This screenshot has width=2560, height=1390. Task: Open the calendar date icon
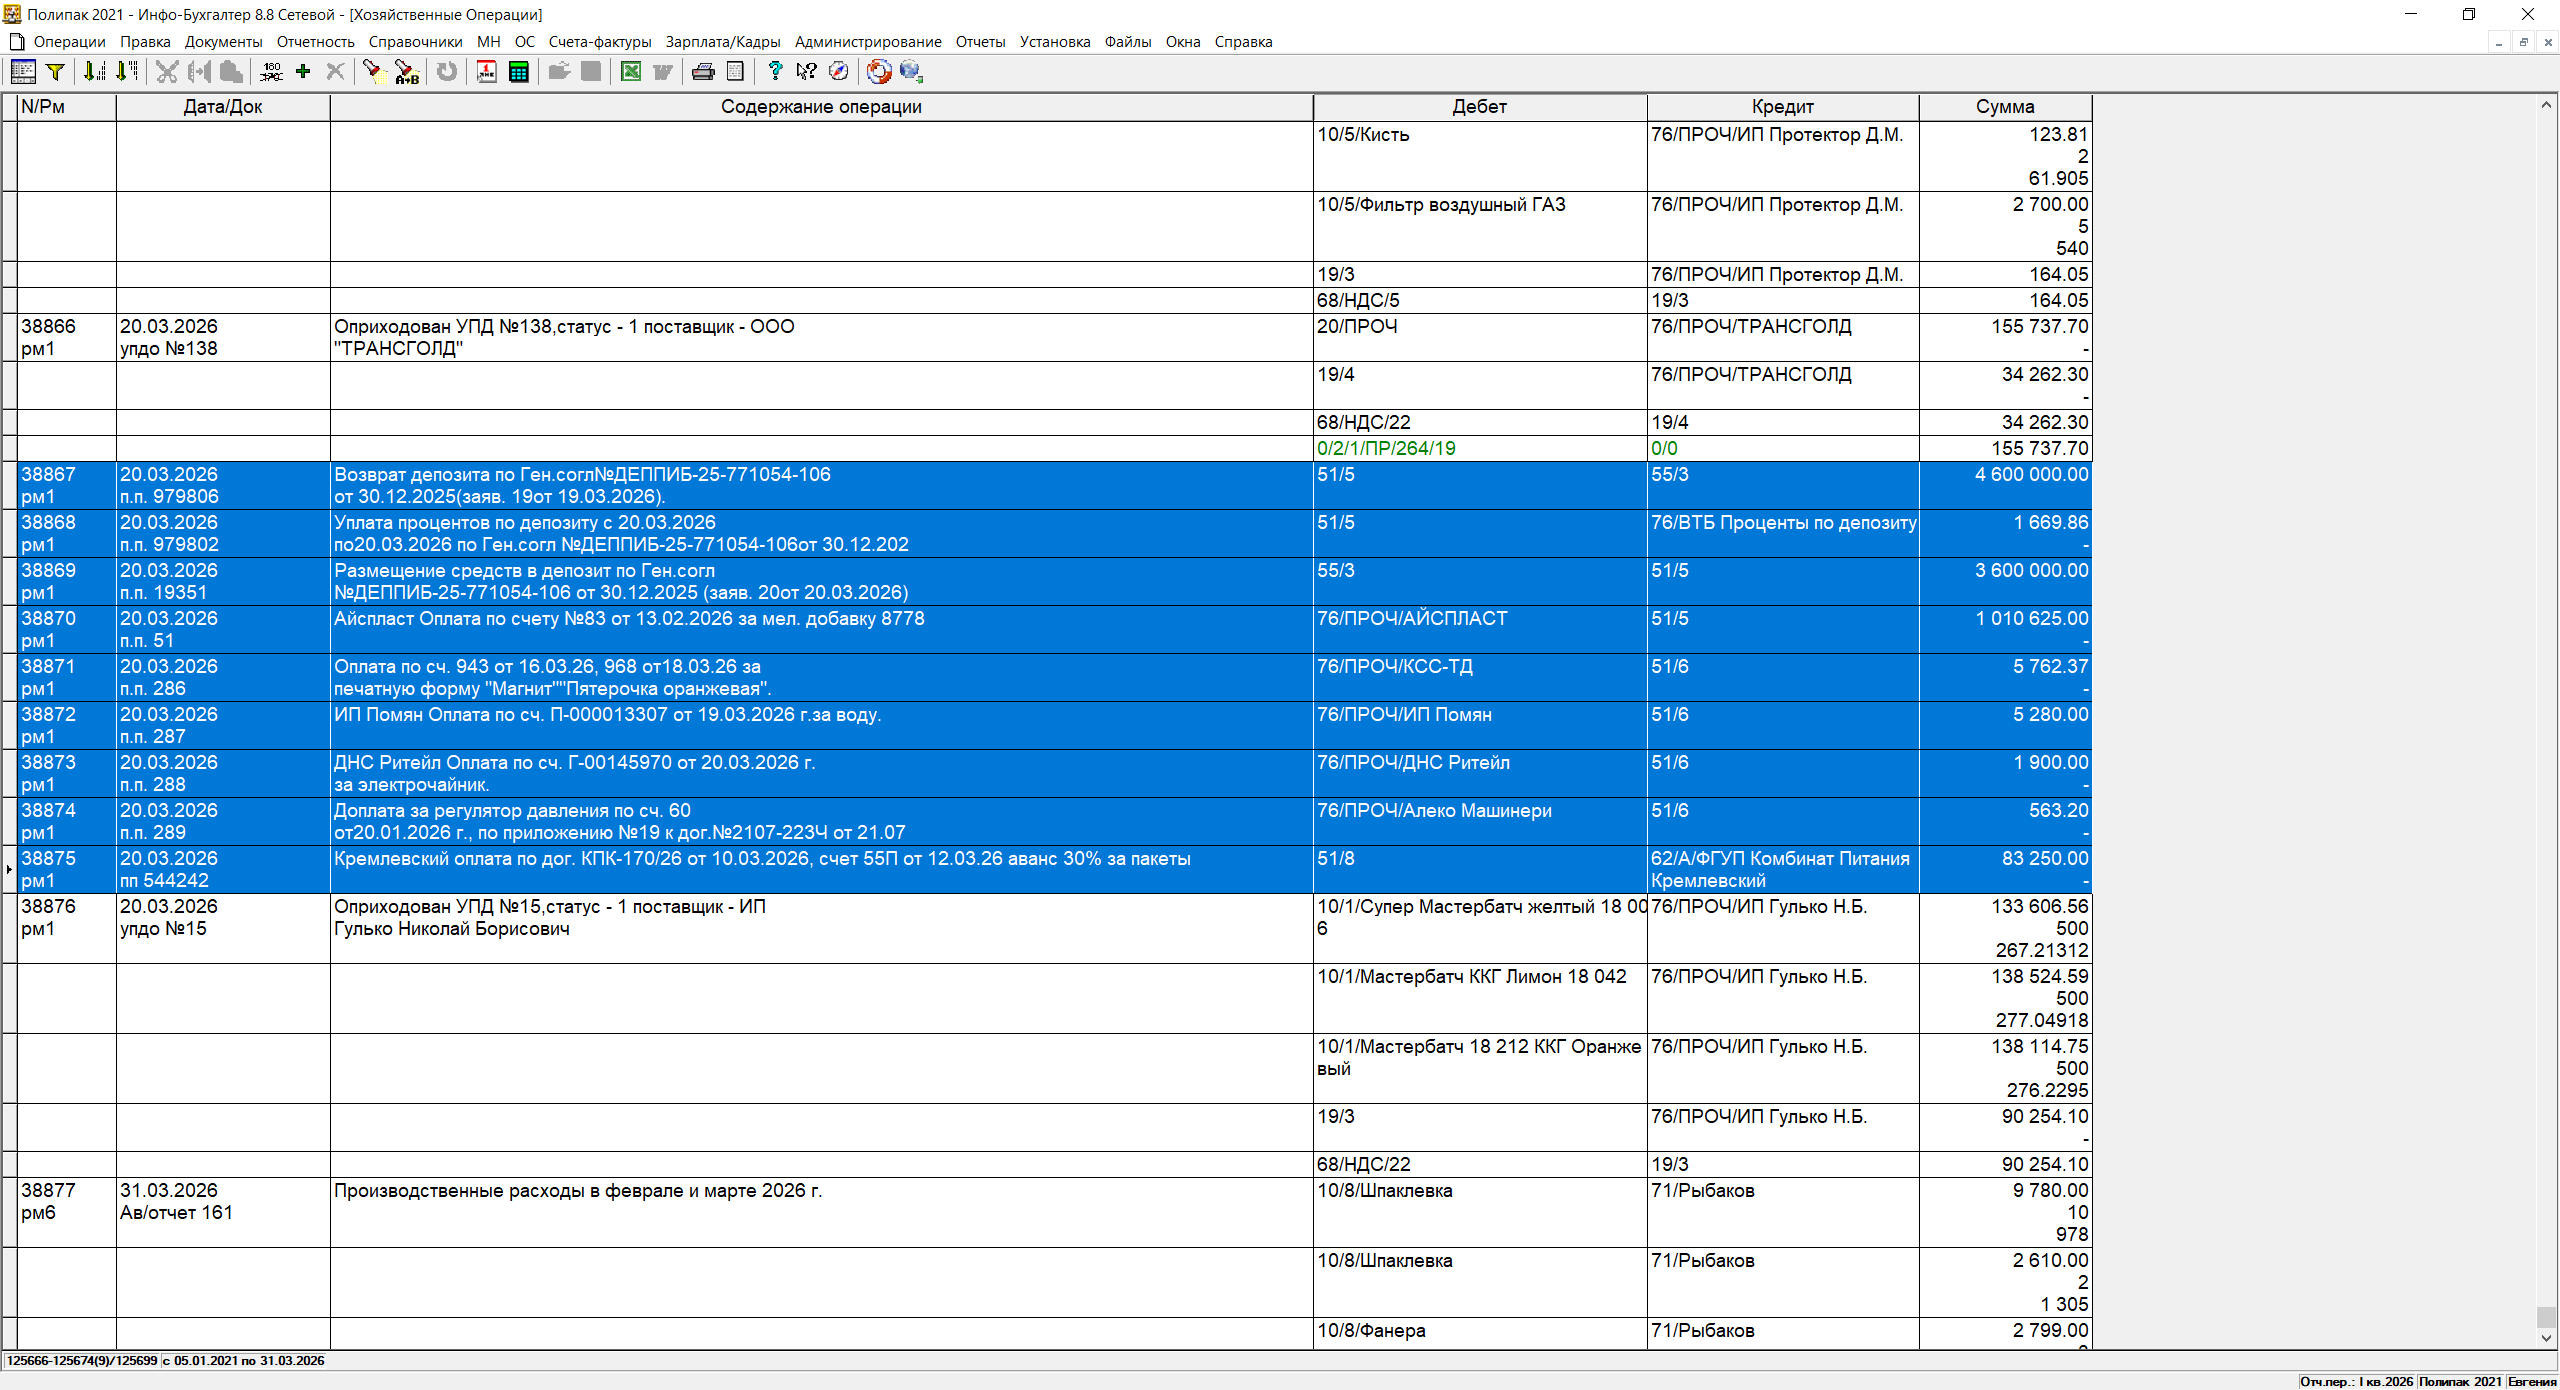487,71
